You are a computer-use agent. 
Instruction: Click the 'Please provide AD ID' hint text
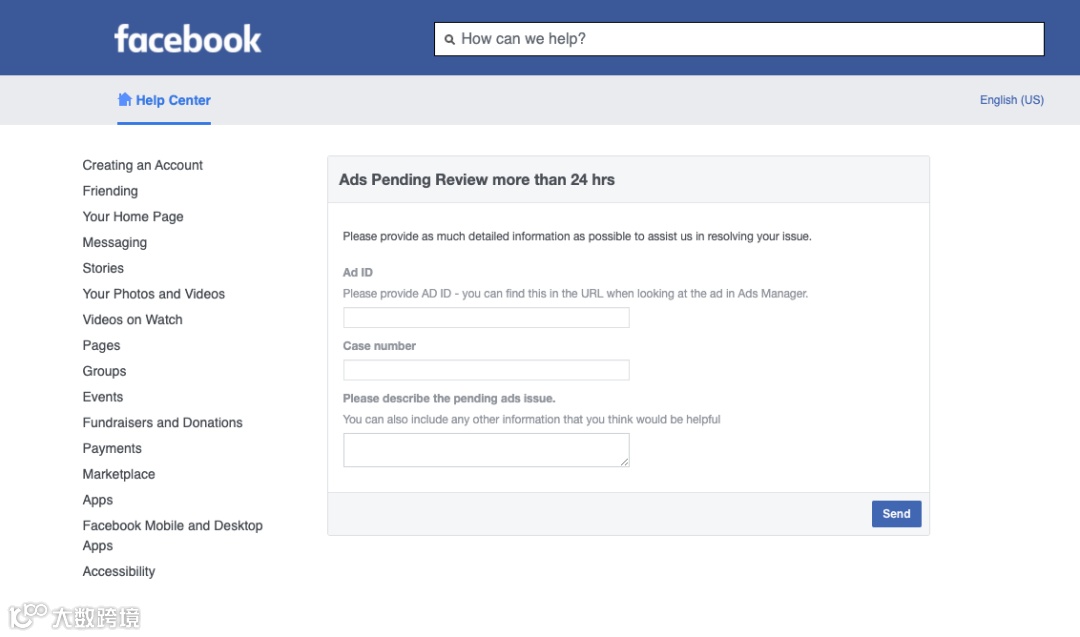point(575,293)
